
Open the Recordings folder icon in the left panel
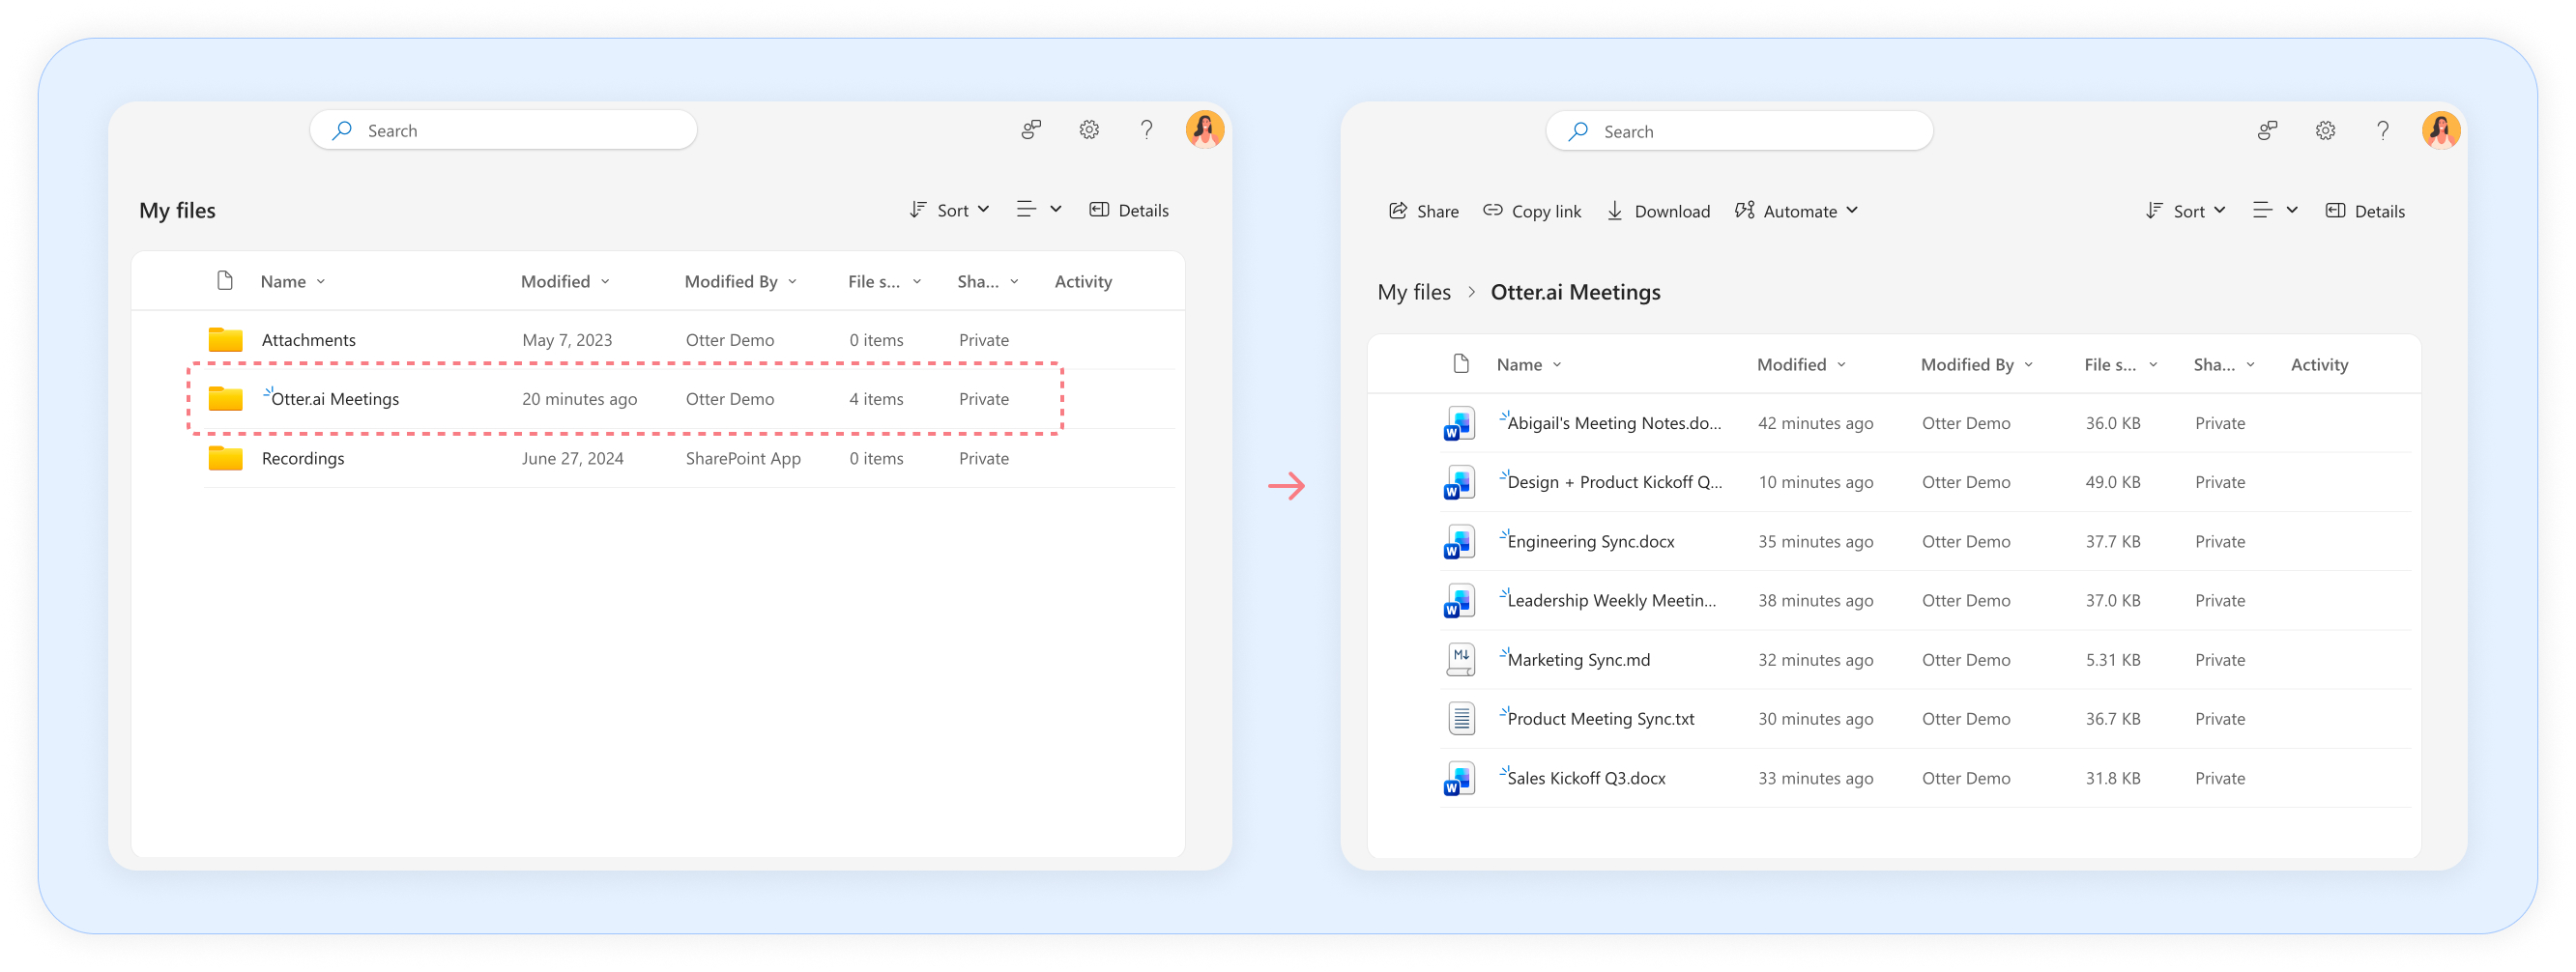(225, 458)
